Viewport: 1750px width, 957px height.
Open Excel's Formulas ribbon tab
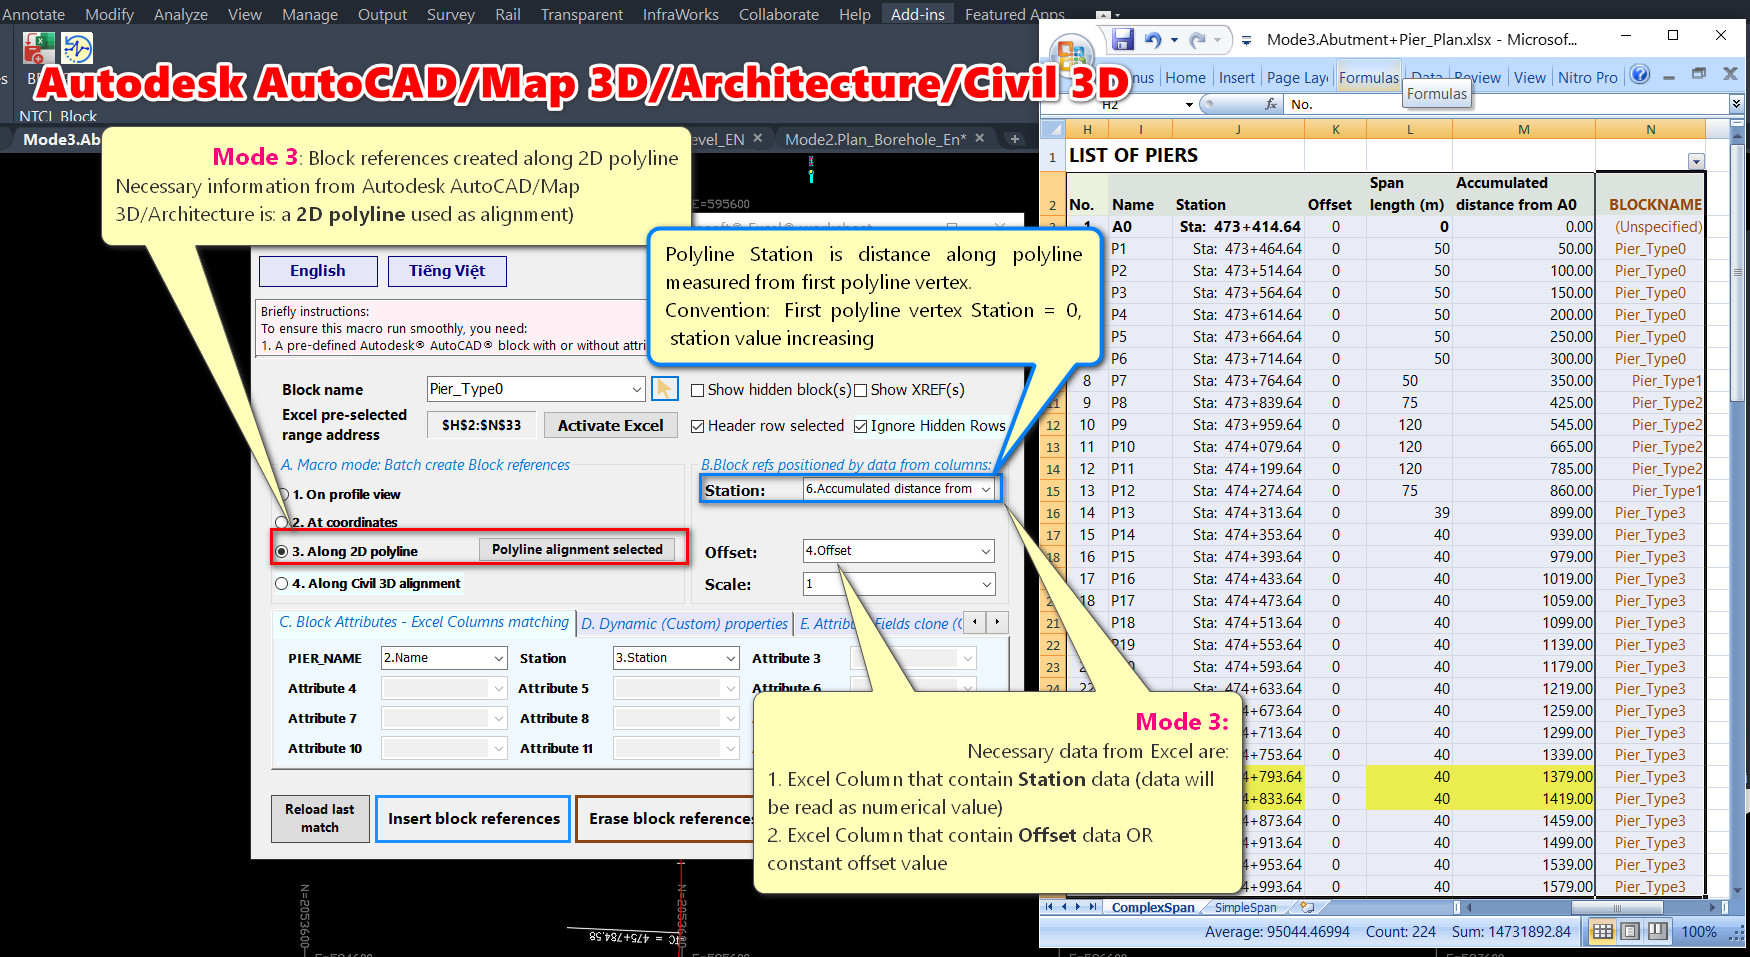click(x=1369, y=77)
